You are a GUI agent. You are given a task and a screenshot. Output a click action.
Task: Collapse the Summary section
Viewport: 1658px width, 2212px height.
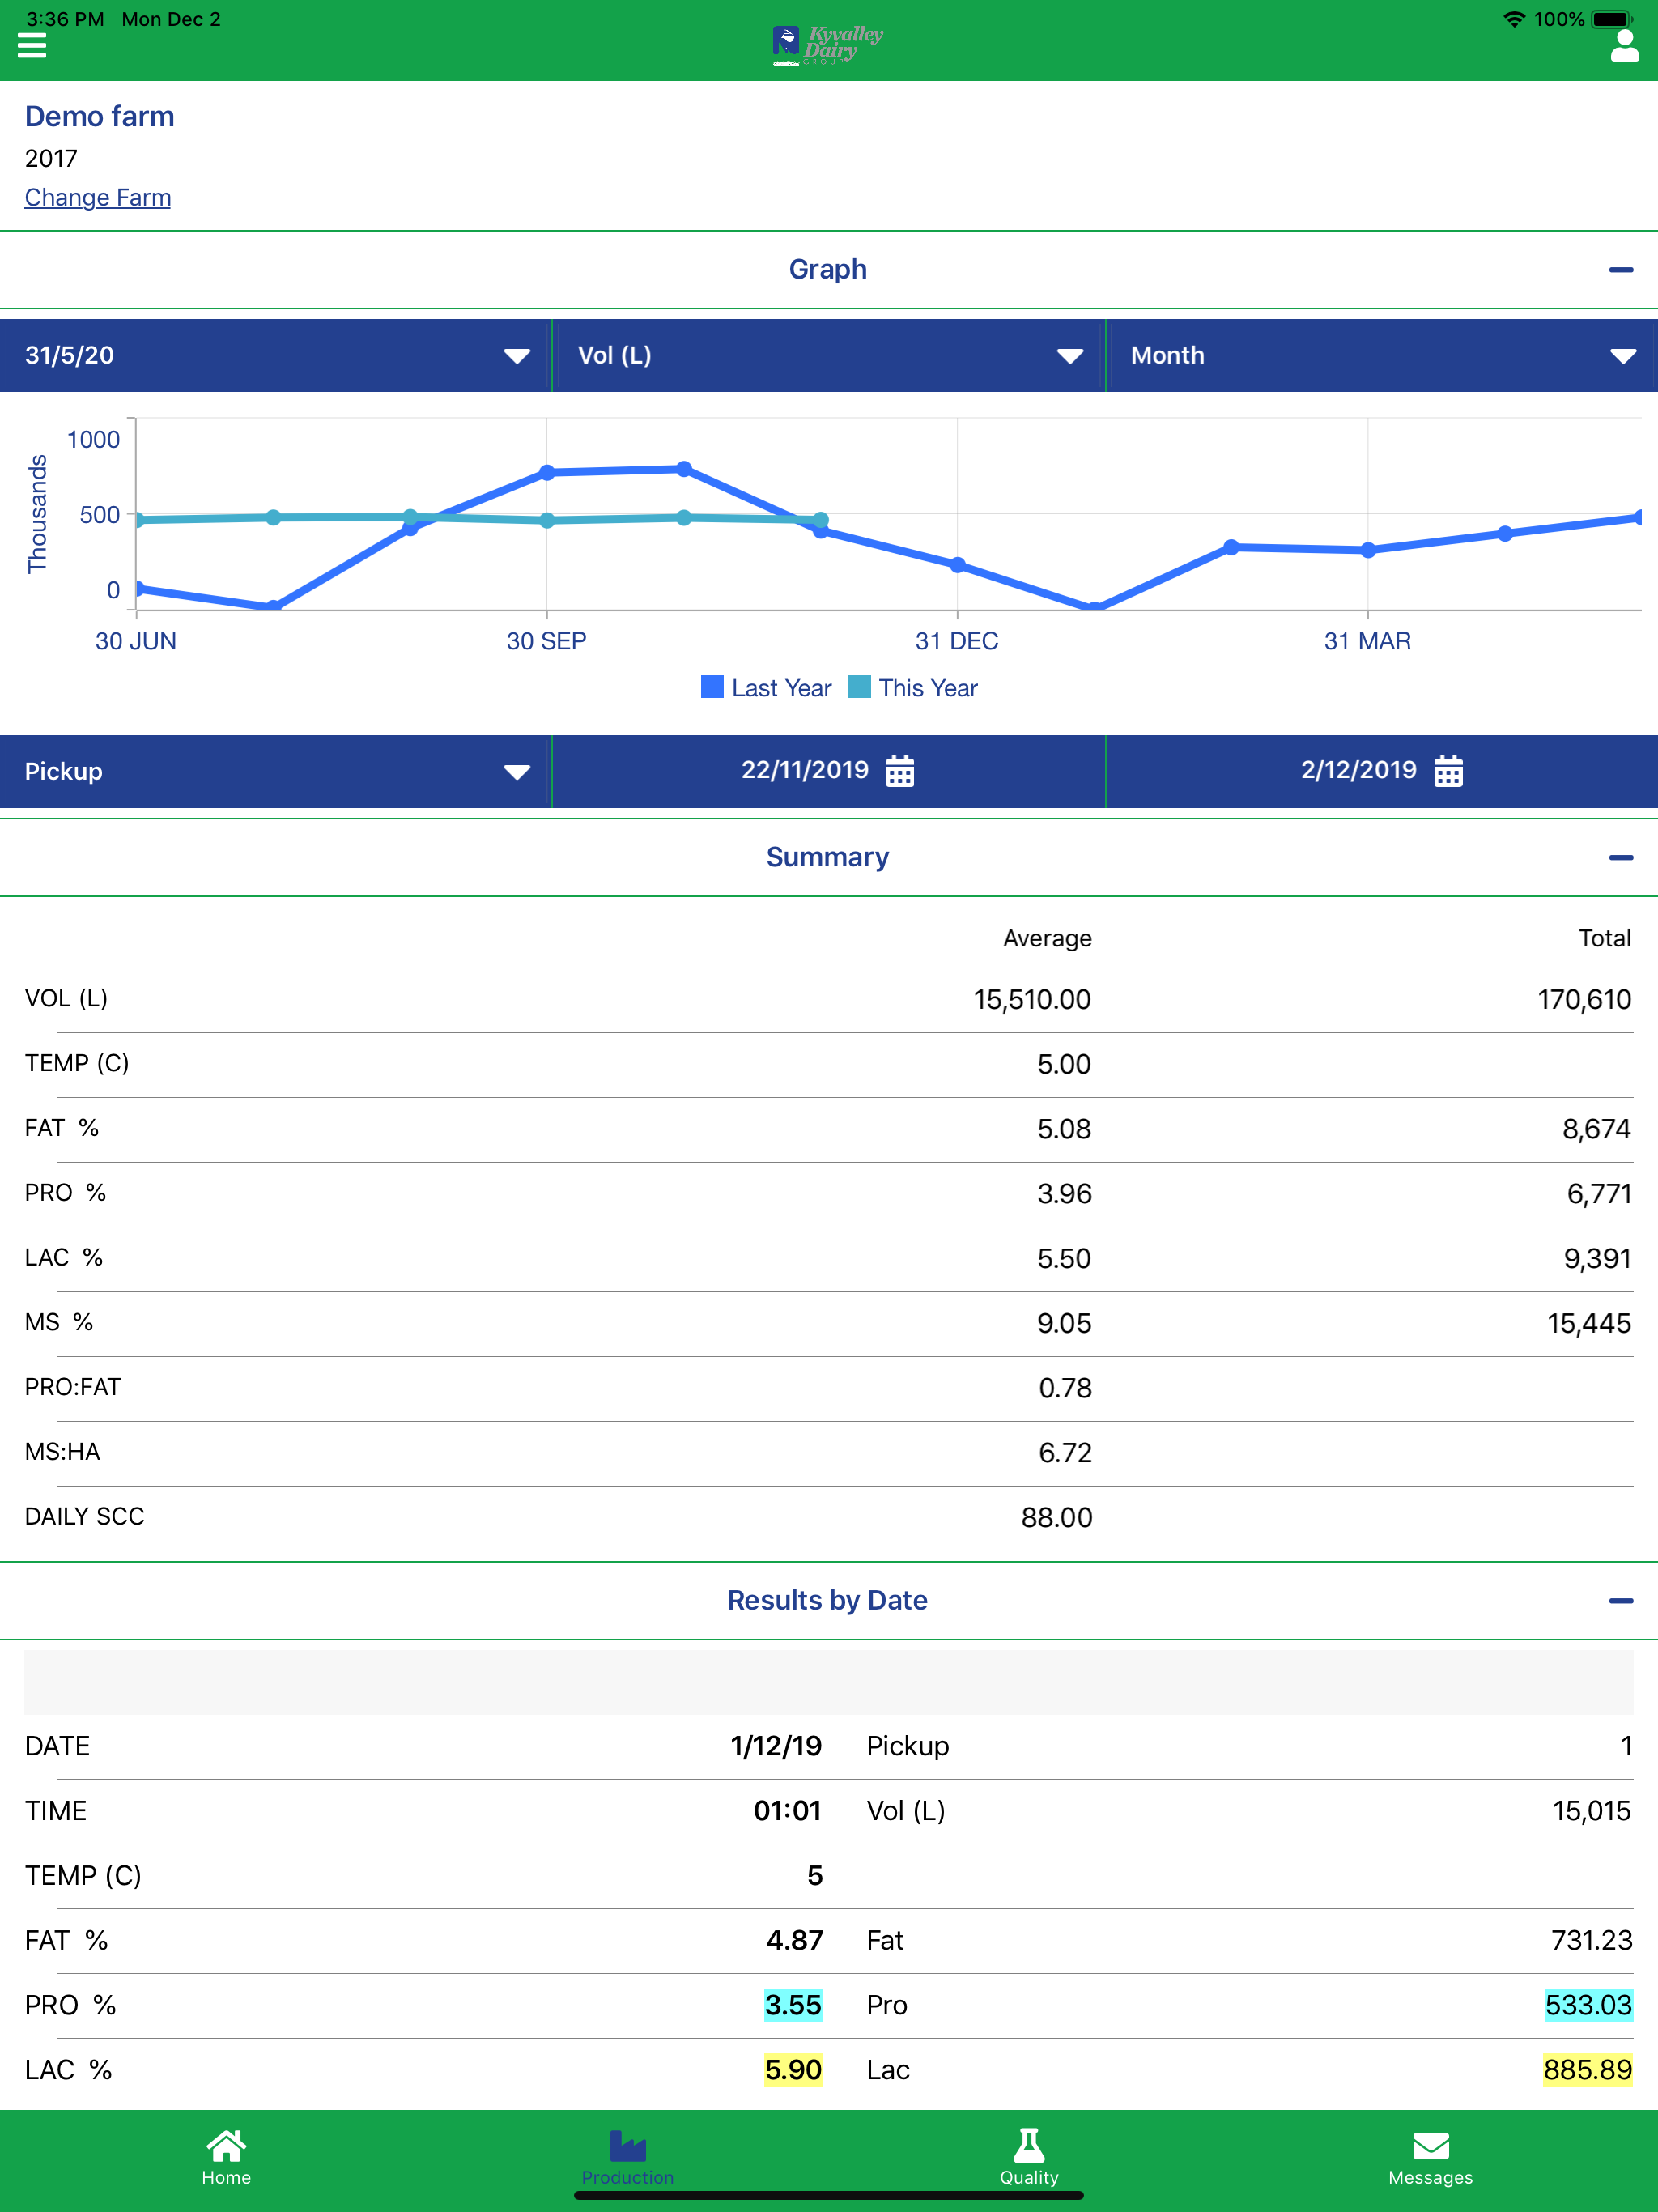[x=1621, y=858]
